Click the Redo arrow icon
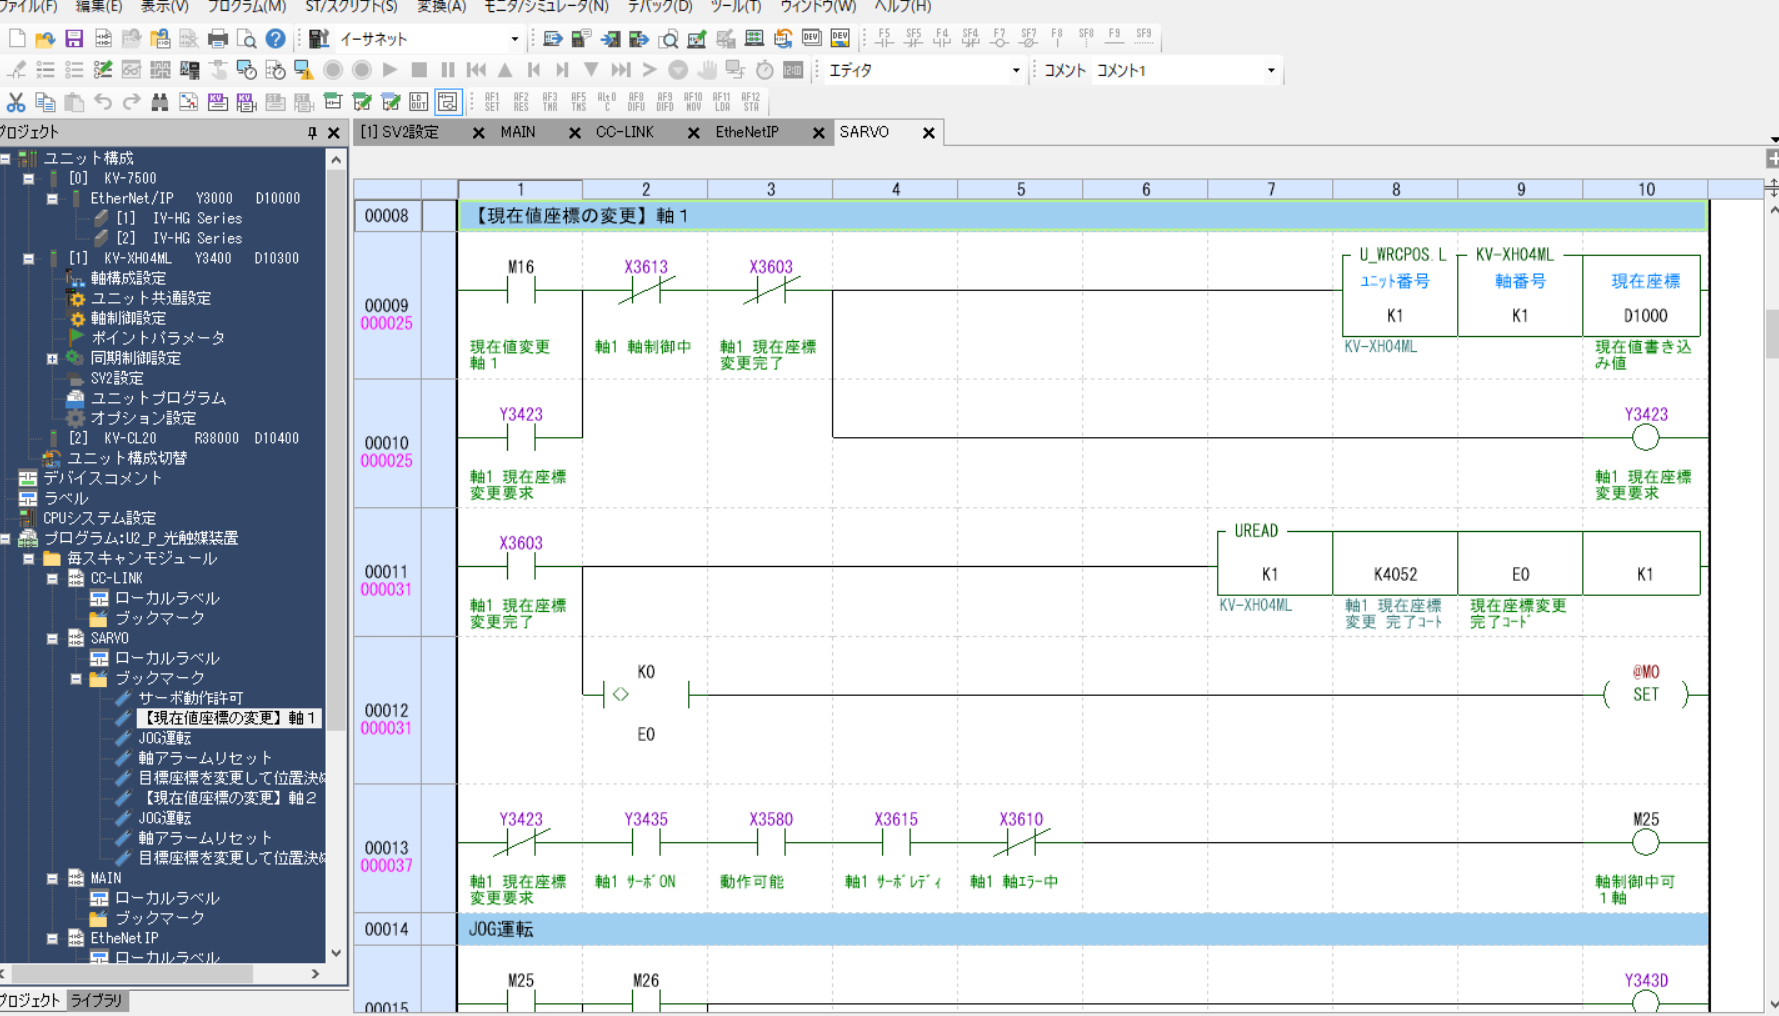The height and width of the screenshot is (1016, 1779). pos(131,102)
